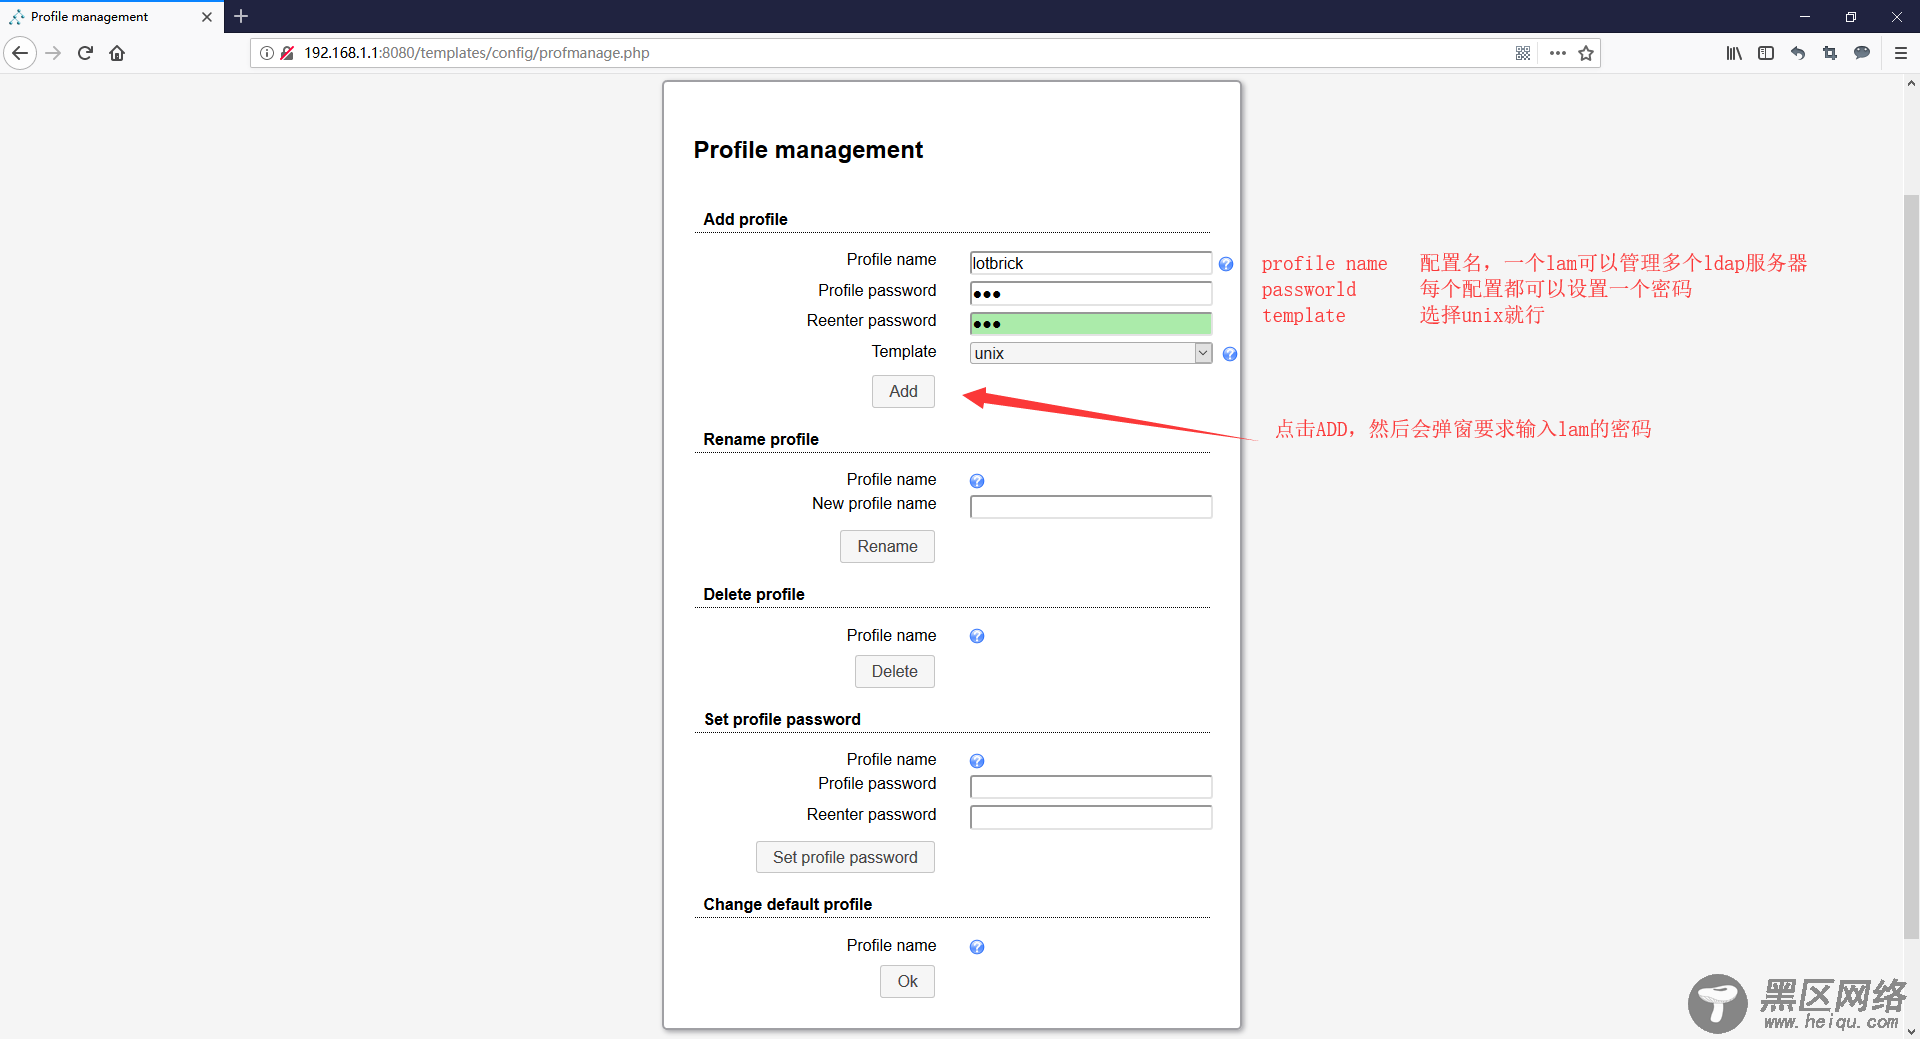The image size is (1920, 1039).
Task: Expand the Template dropdown showing unix
Action: (x=1091, y=353)
